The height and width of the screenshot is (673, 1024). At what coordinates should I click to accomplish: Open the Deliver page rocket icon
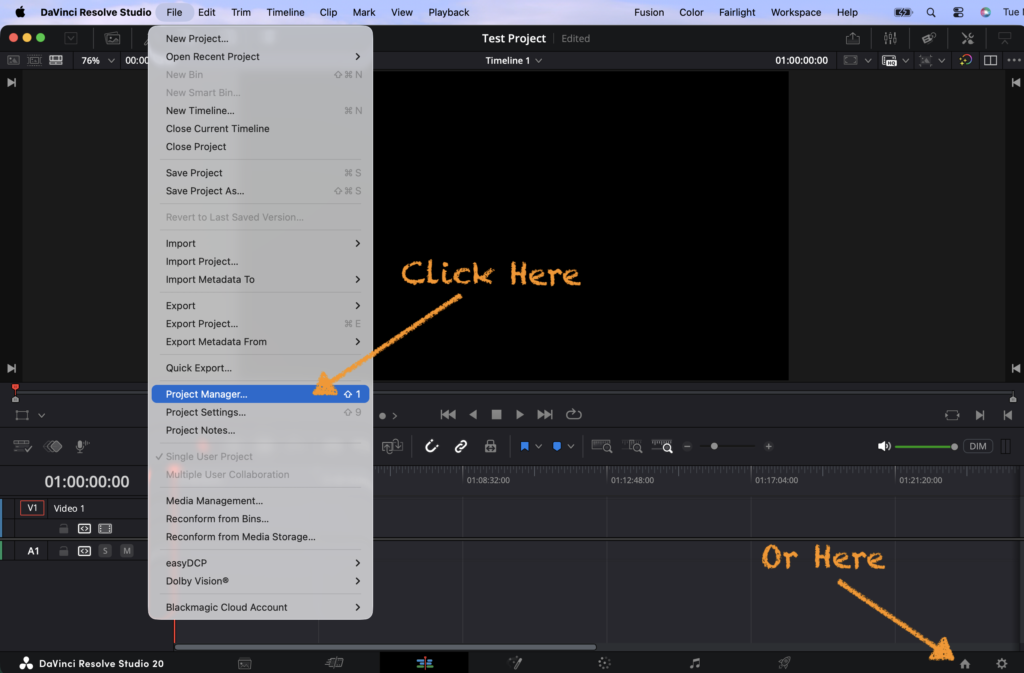[785, 663]
